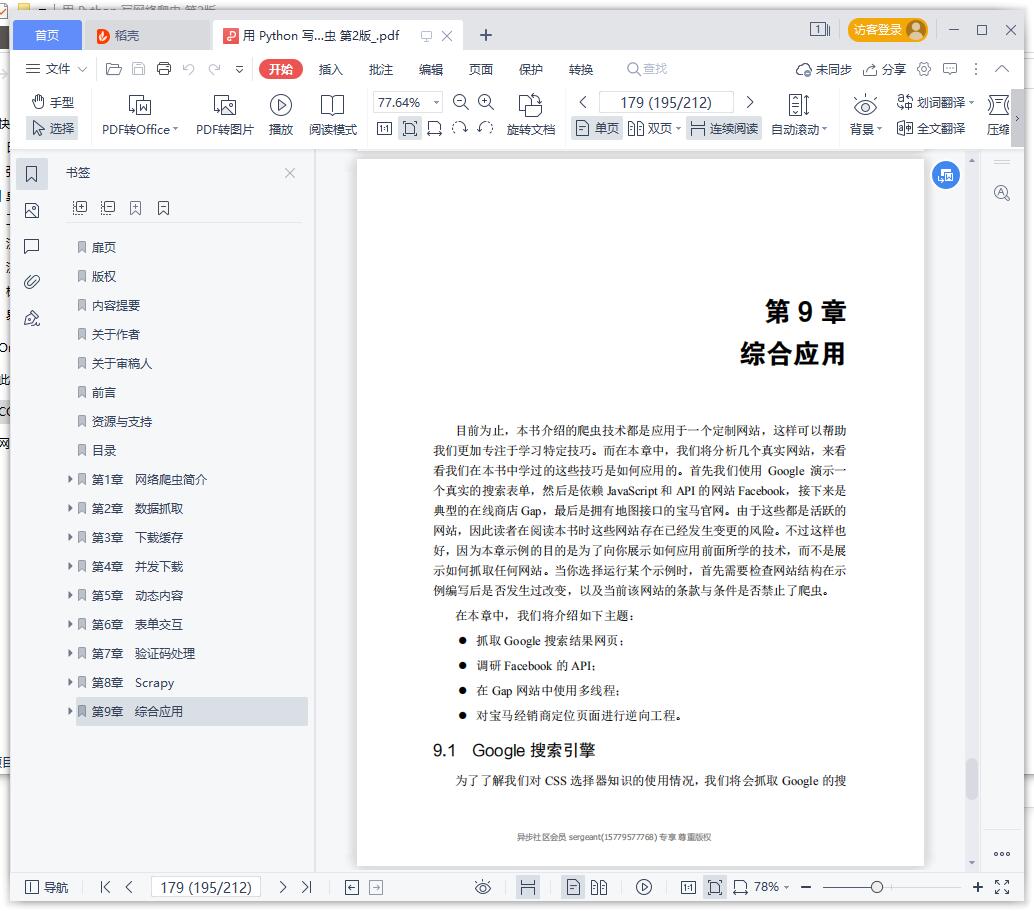Close the 书签 bookmarks panel

(x=289, y=173)
